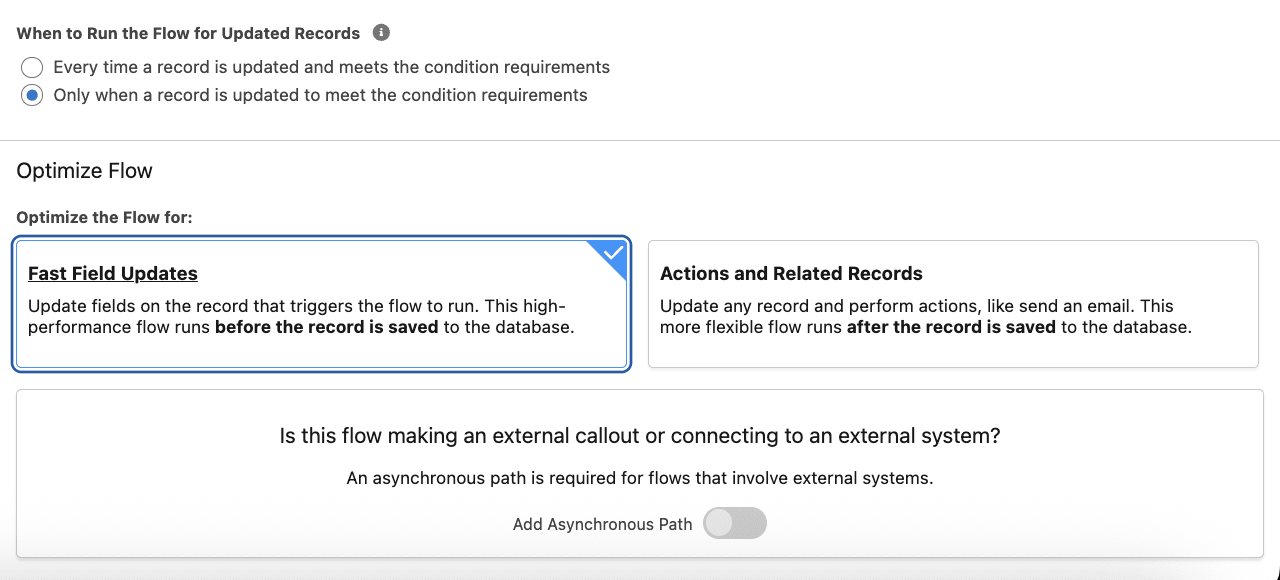Click the bold 'before the record is saved' text
This screenshot has width=1280, height=580.
click(x=327, y=328)
